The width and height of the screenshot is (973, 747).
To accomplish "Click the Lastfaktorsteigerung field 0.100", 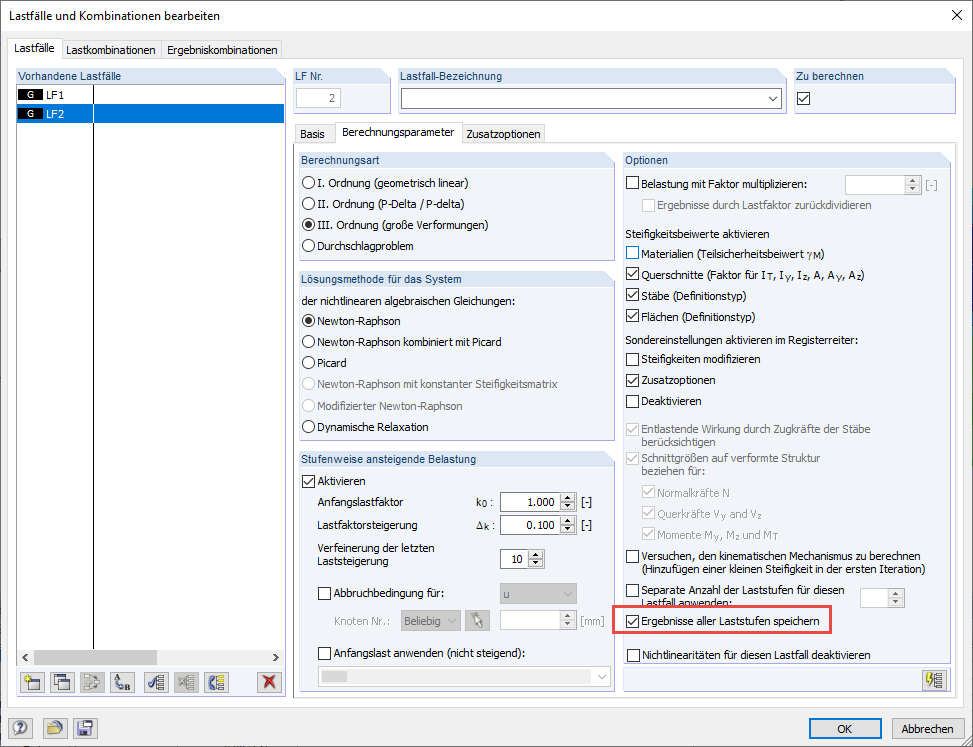I will (x=530, y=525).
